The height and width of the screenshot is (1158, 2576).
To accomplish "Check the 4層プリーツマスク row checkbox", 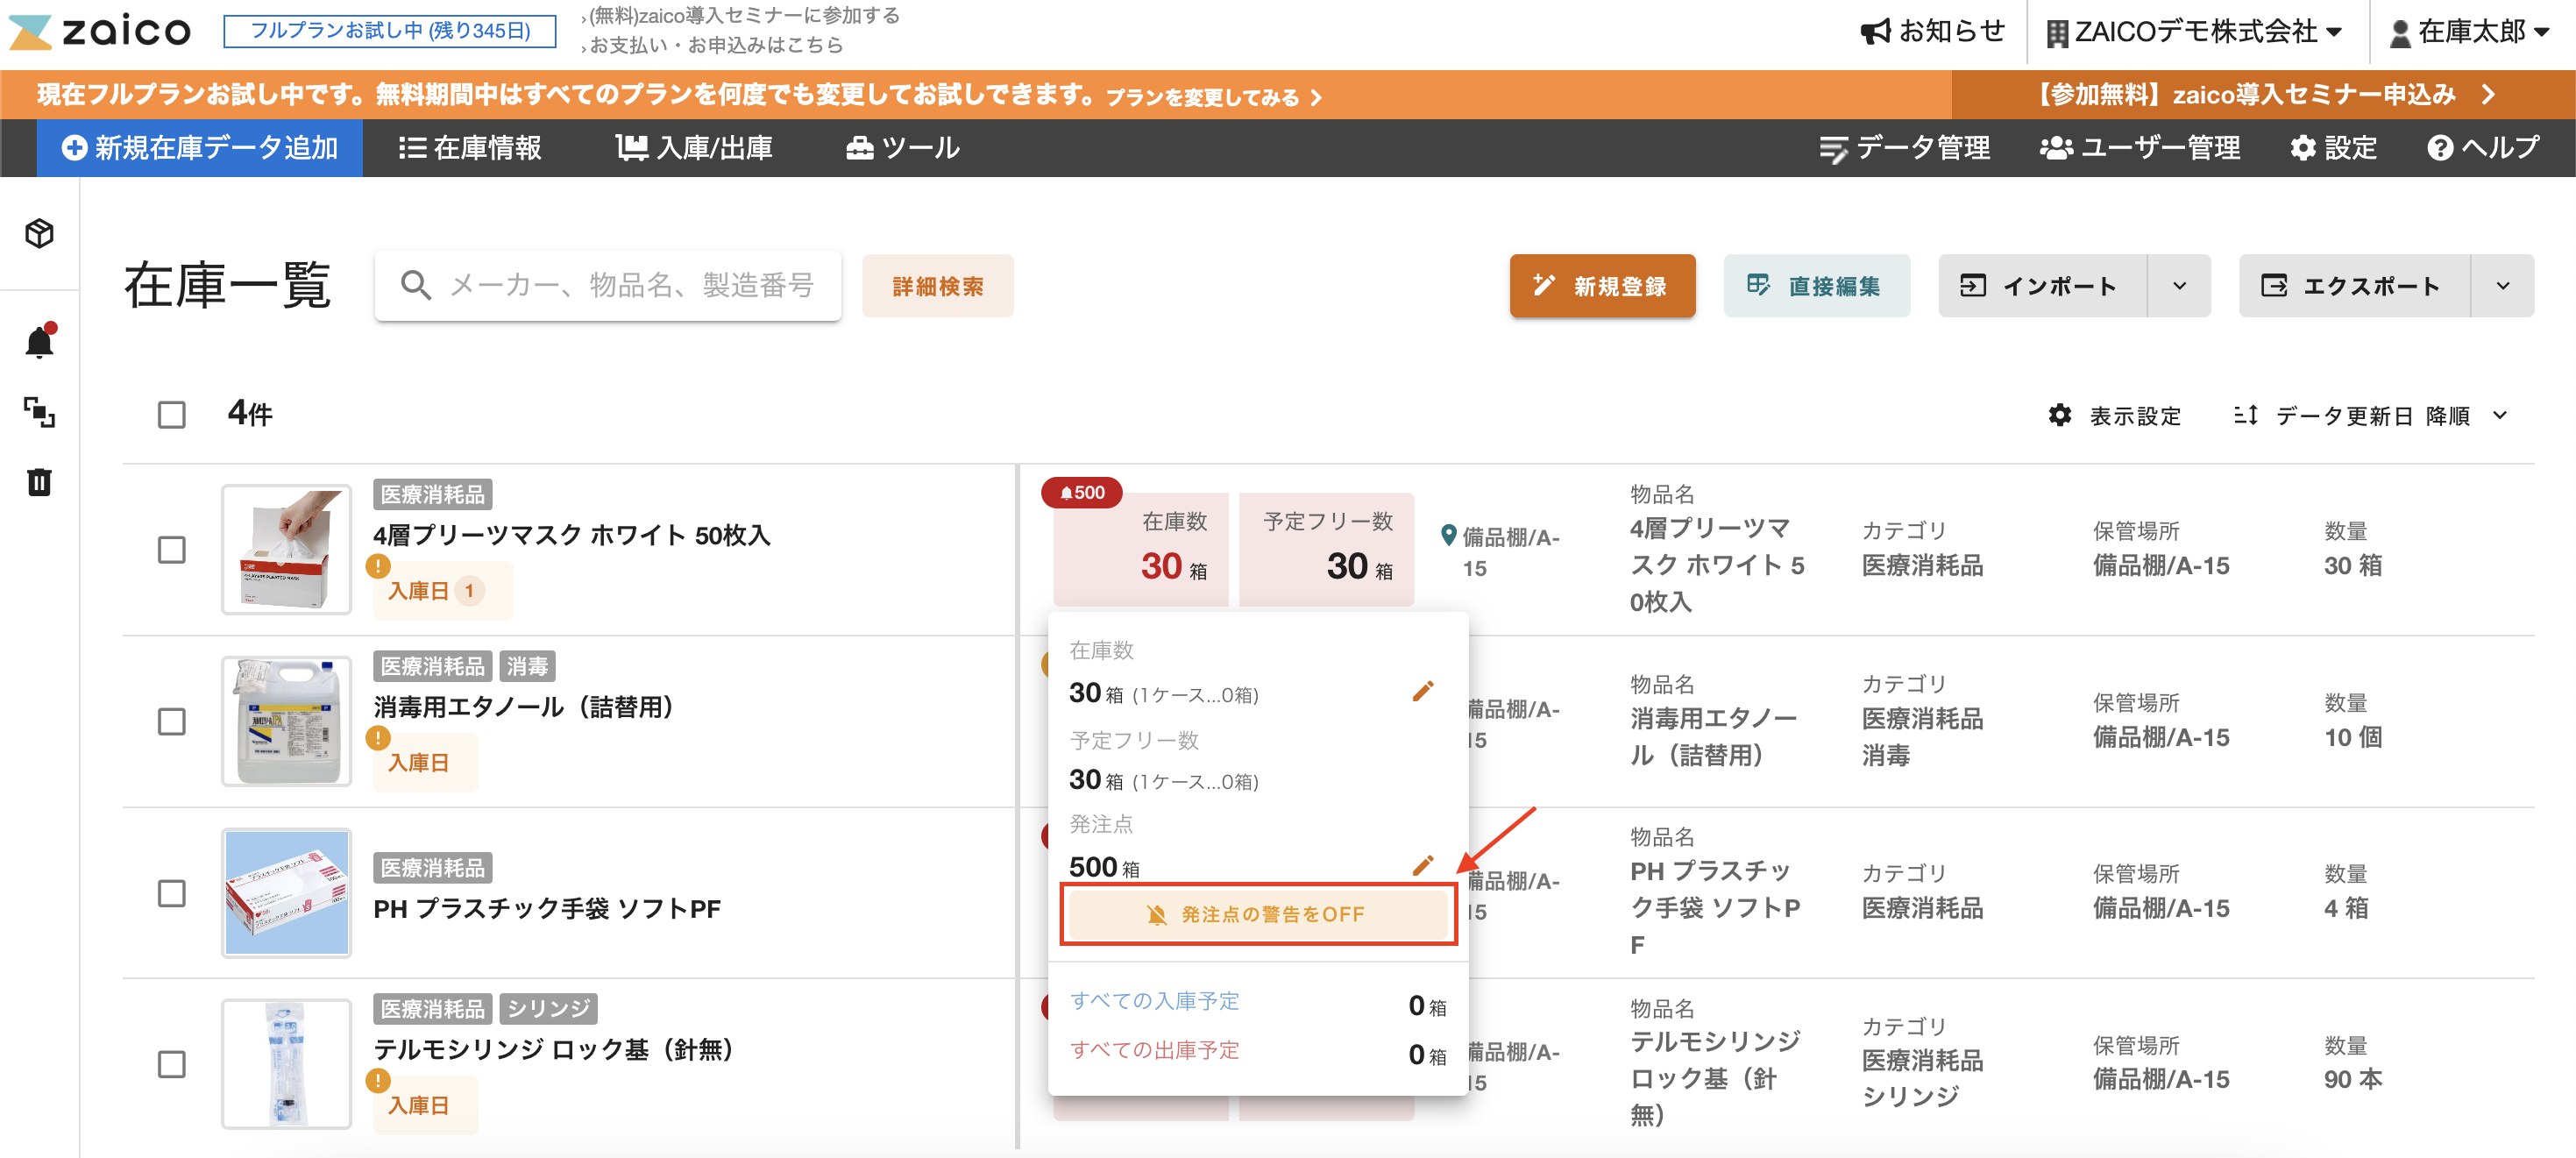I will (171, 549).
